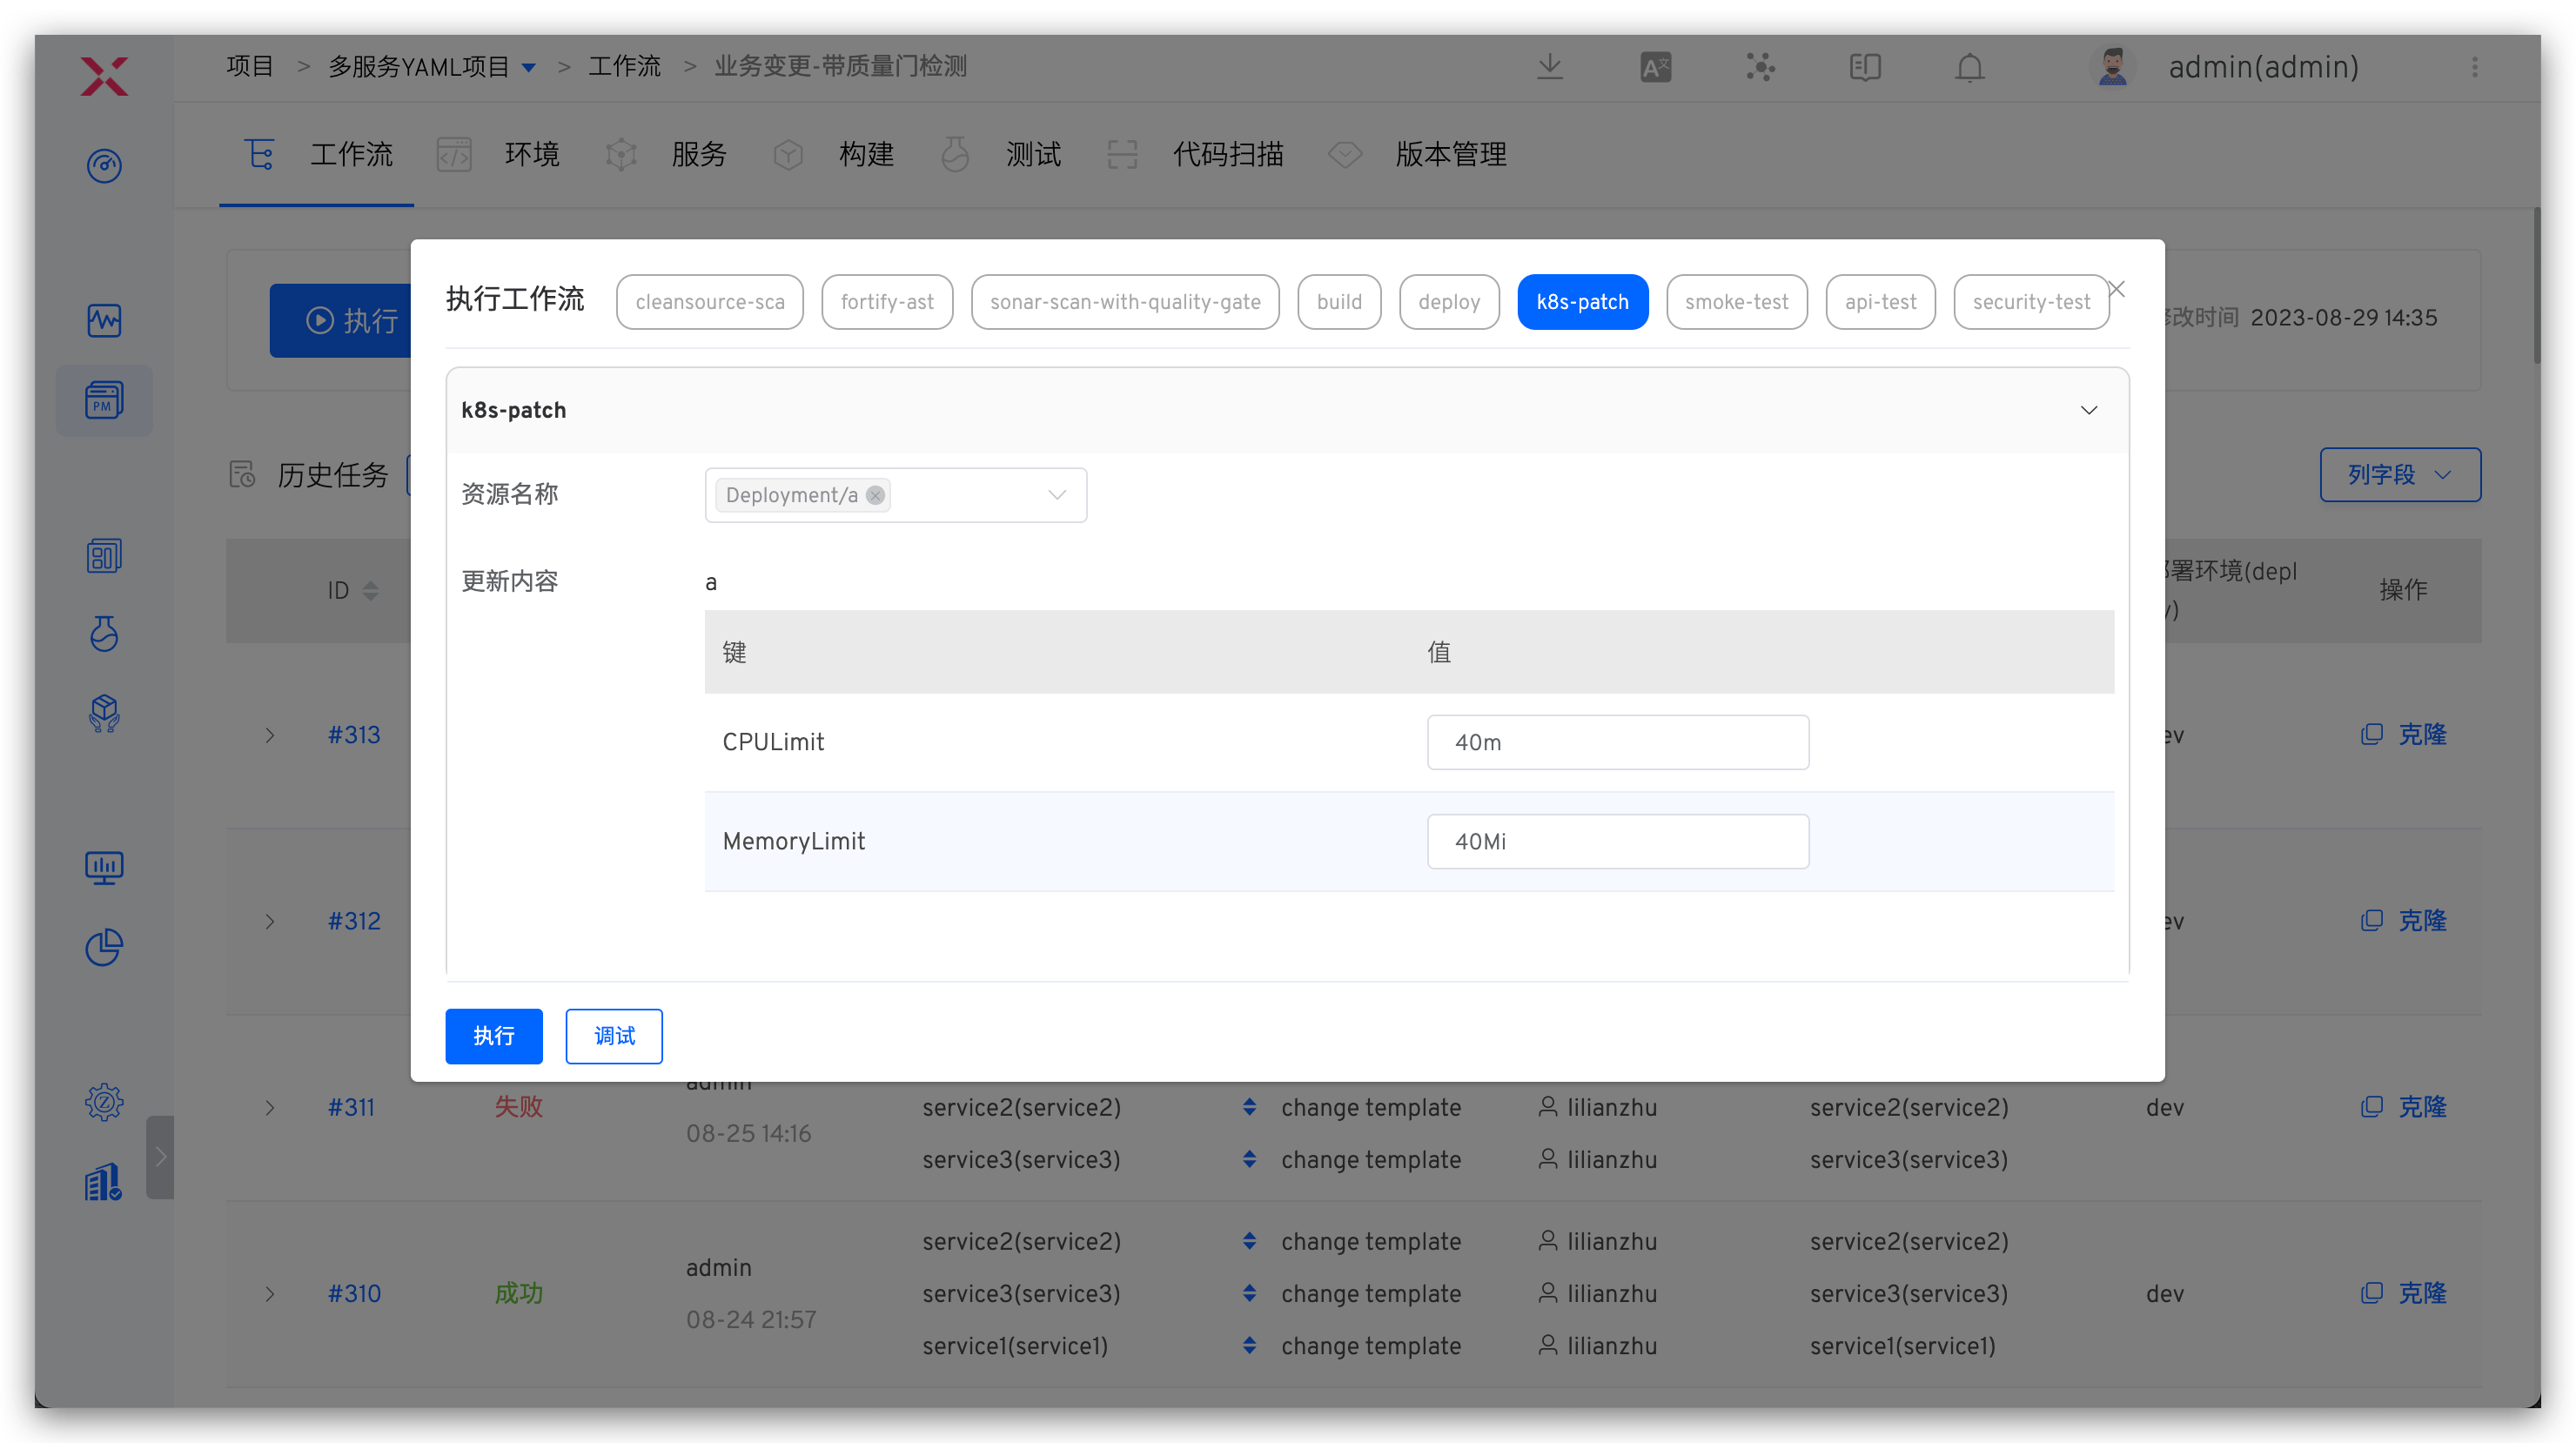The width and height of the screenshot is (2576, 1443).
Task: Close the execute workflow dialog
Action: click(x=2117, y=290)
